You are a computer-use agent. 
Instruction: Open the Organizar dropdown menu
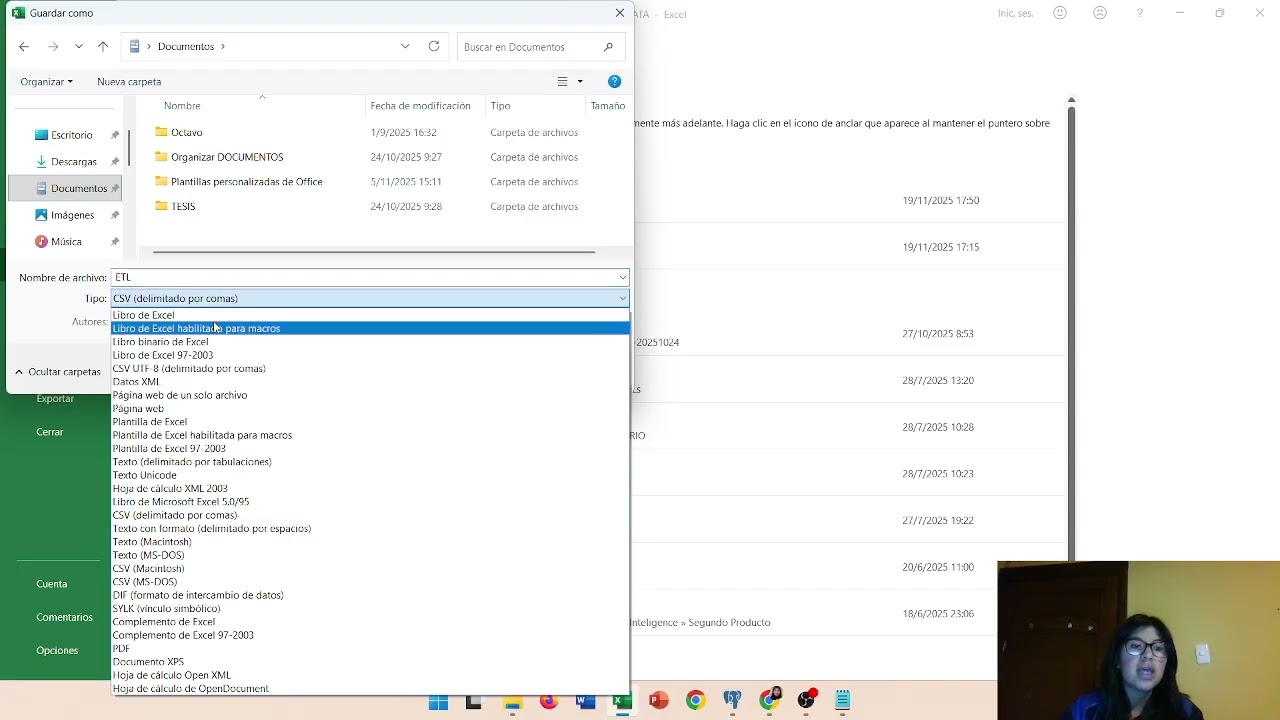[46, 82]
